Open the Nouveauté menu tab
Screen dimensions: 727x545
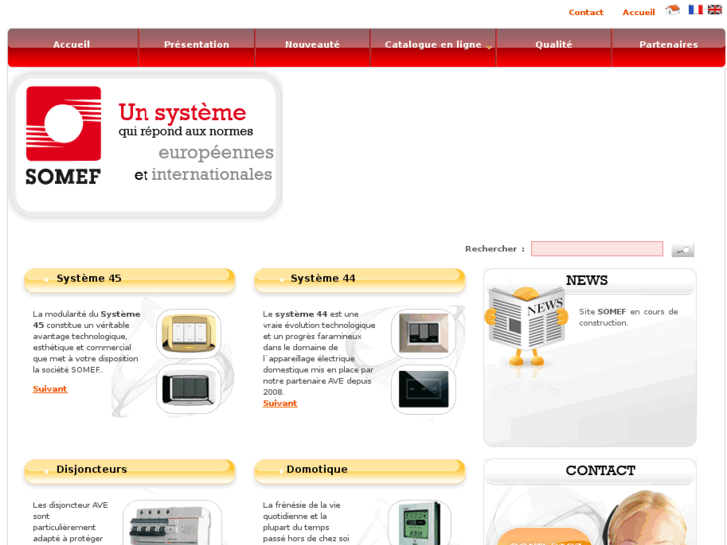312,45
